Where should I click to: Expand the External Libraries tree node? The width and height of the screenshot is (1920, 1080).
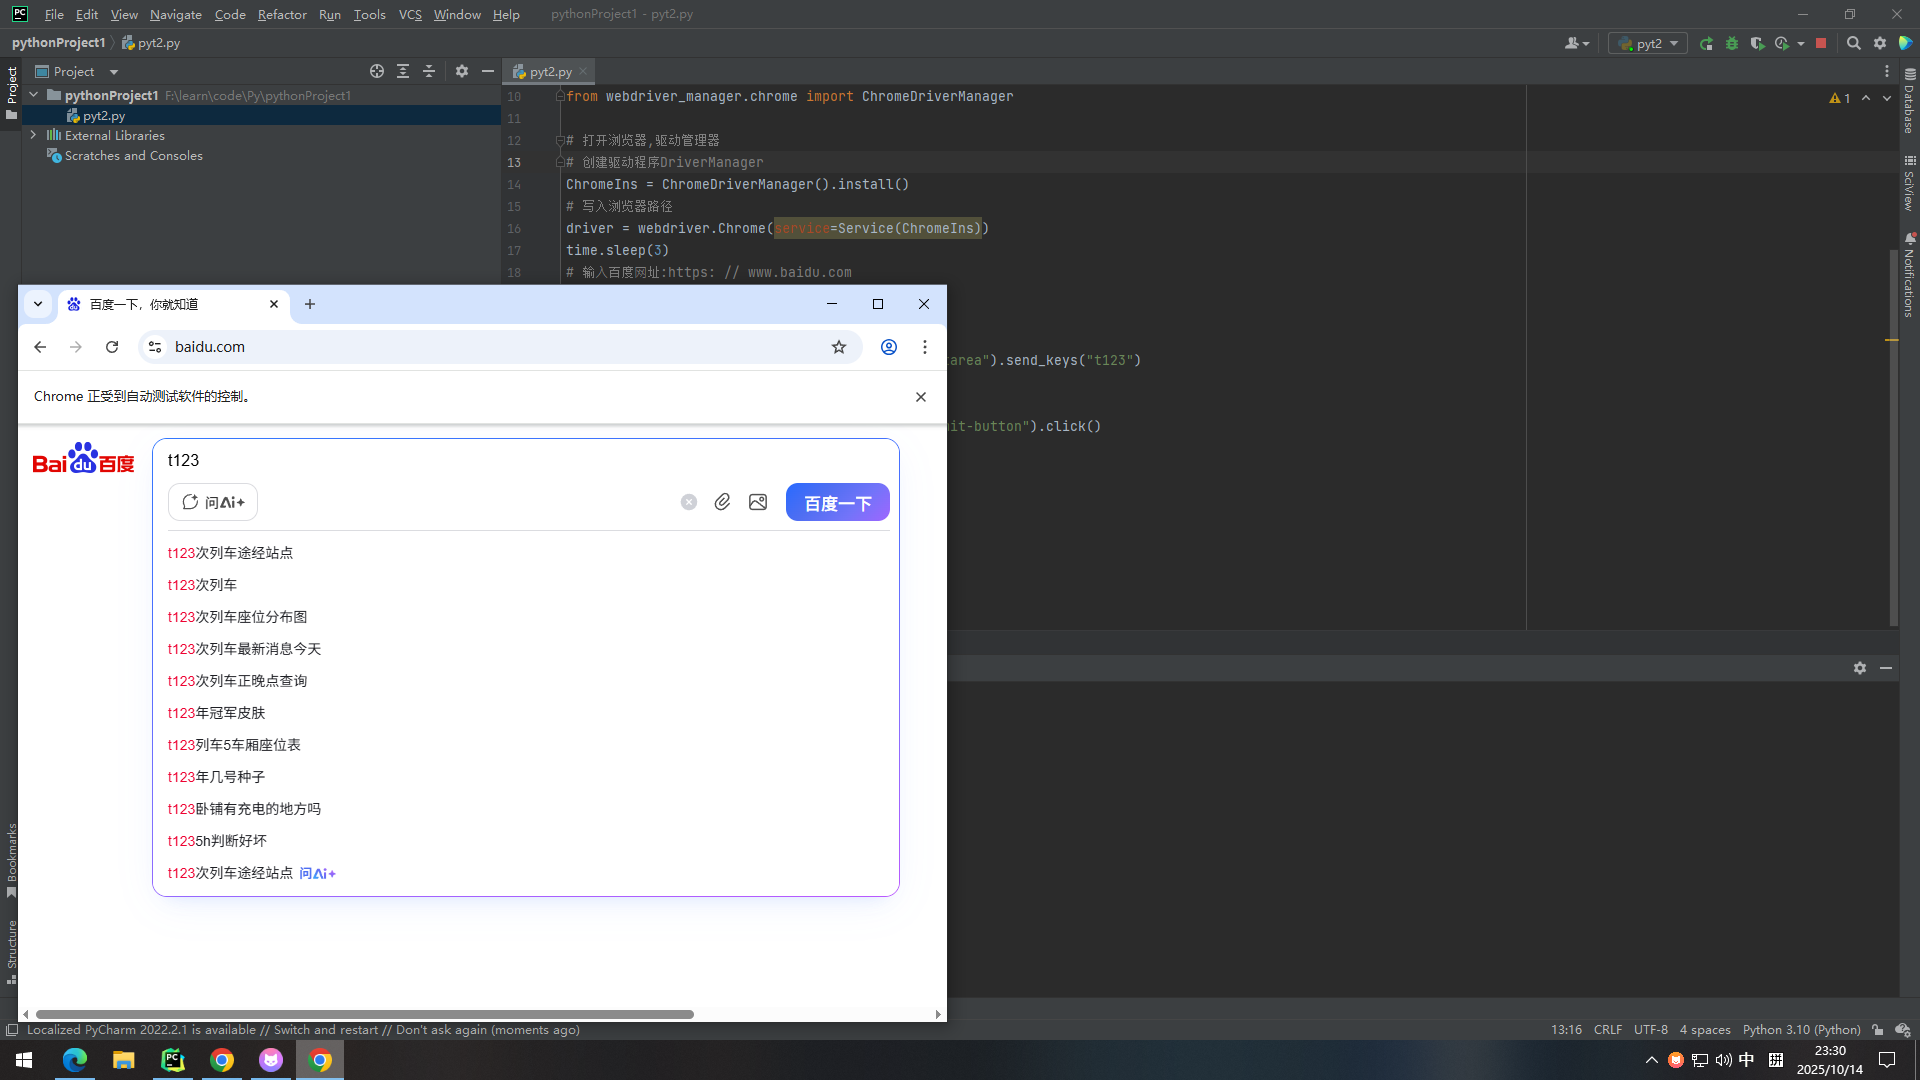pyautogui.click(x=33, y=135)
